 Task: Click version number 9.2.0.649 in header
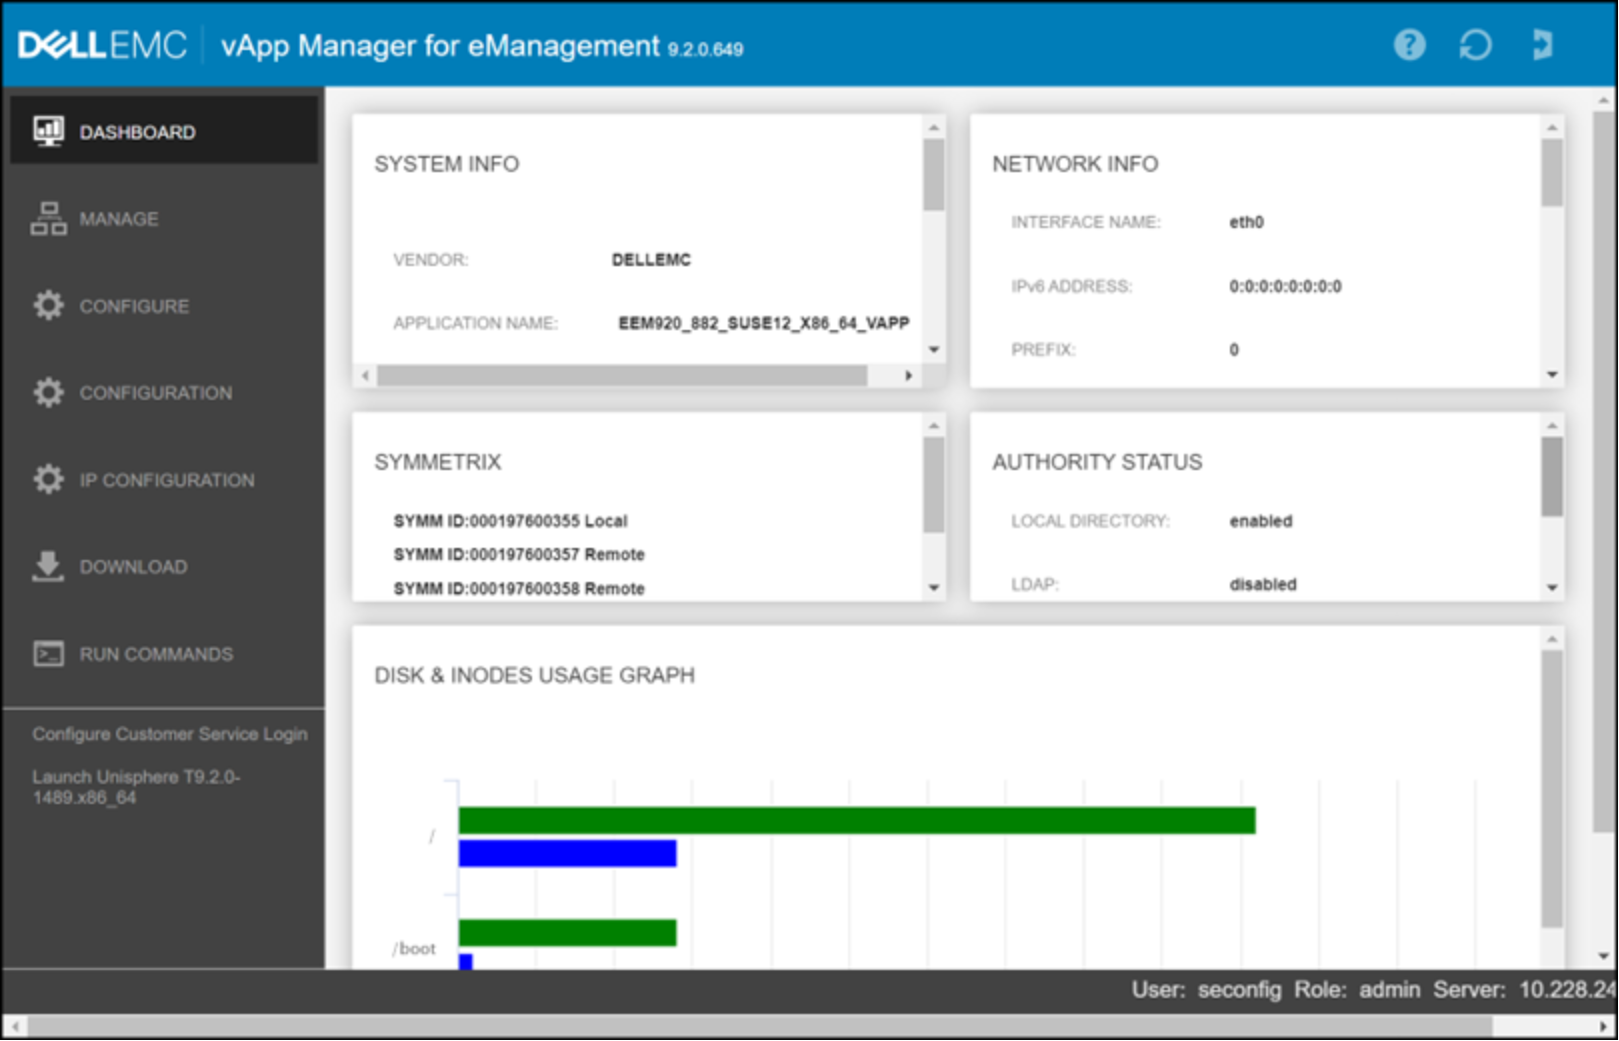tap(705, 49)
